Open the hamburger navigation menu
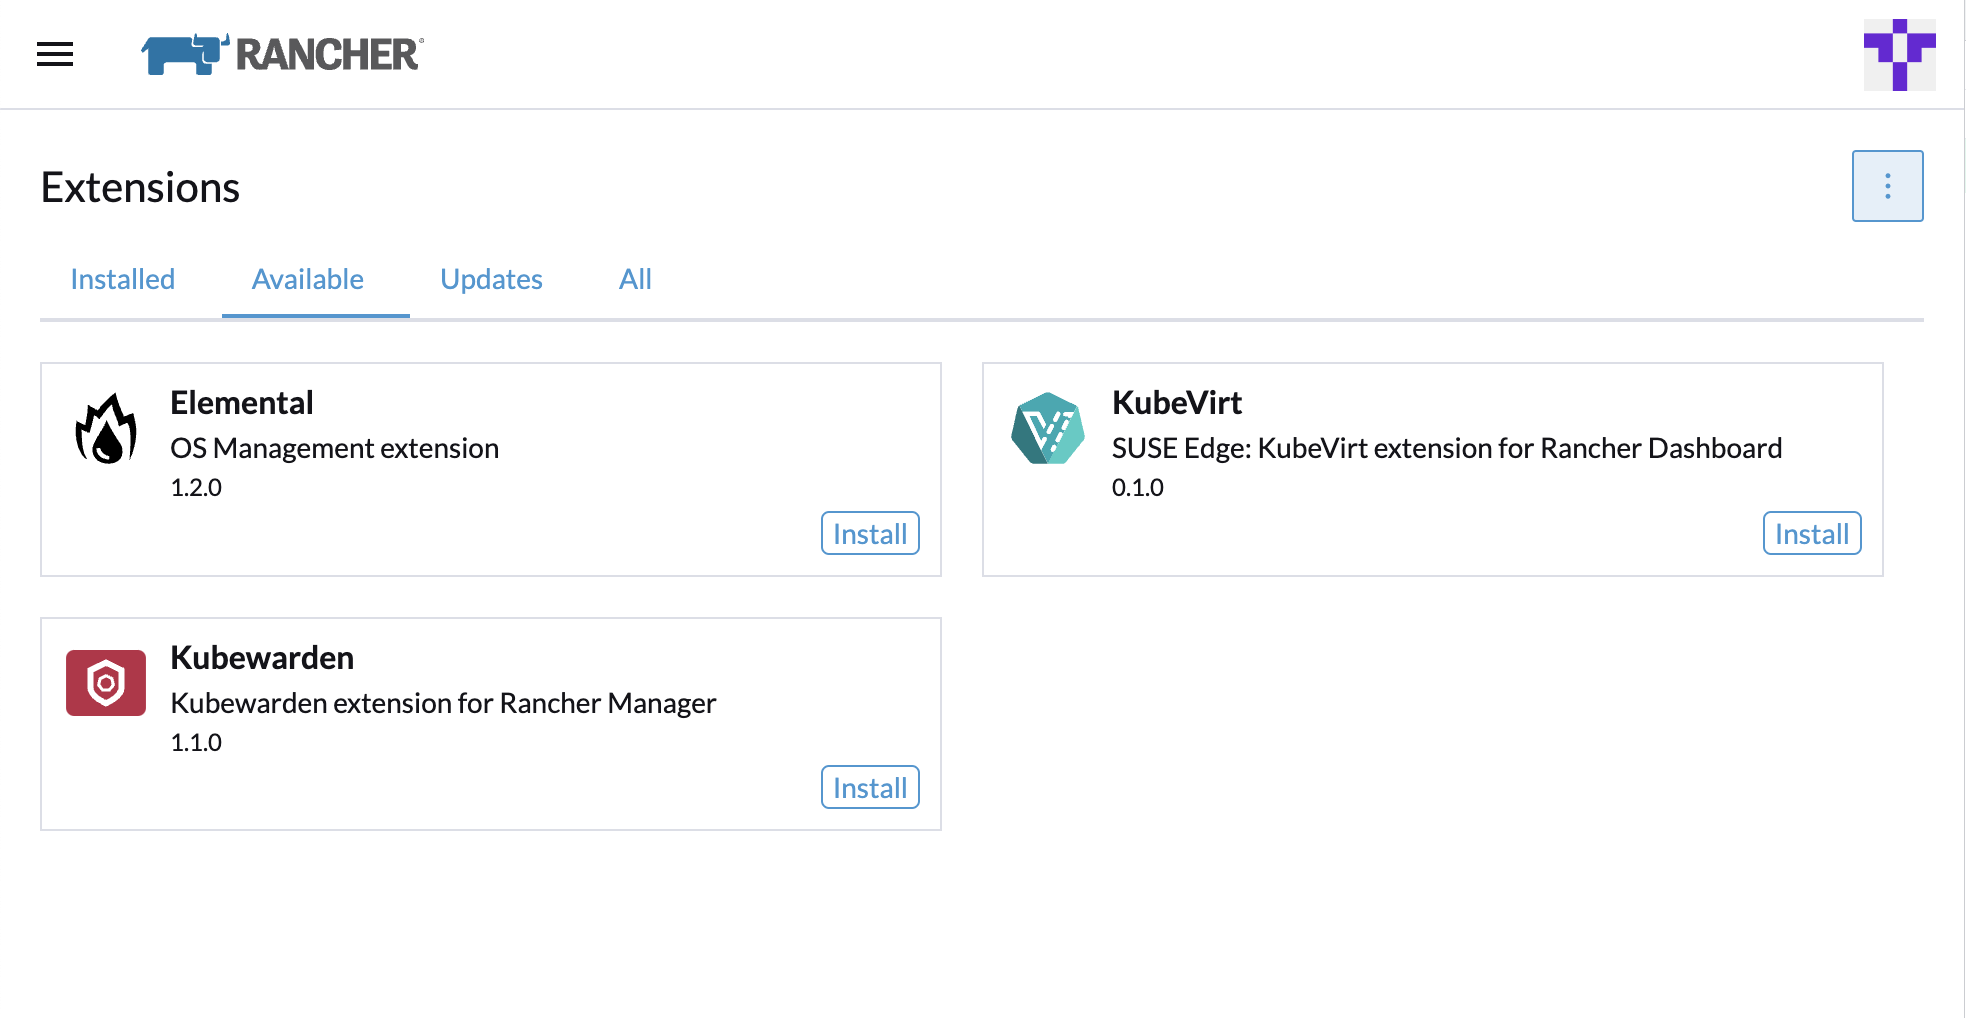 (x=55, y=54)
